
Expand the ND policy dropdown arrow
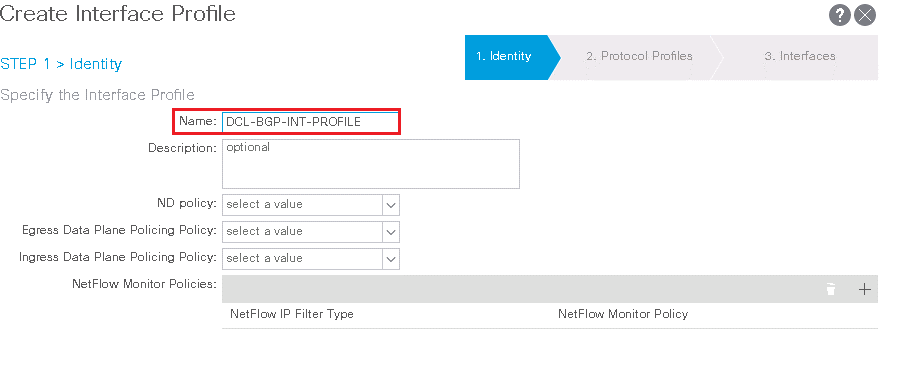[x=391, y=205]
